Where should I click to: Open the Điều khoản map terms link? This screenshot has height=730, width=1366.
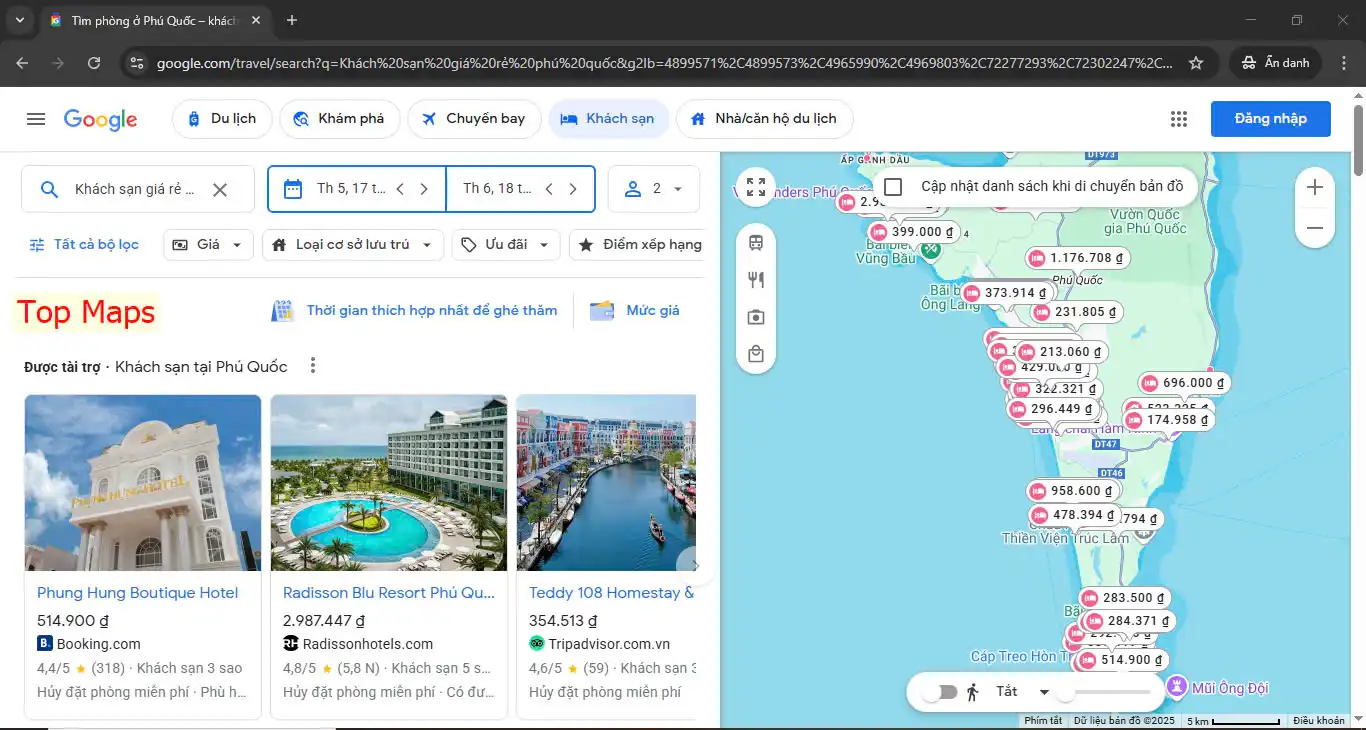1319,721
